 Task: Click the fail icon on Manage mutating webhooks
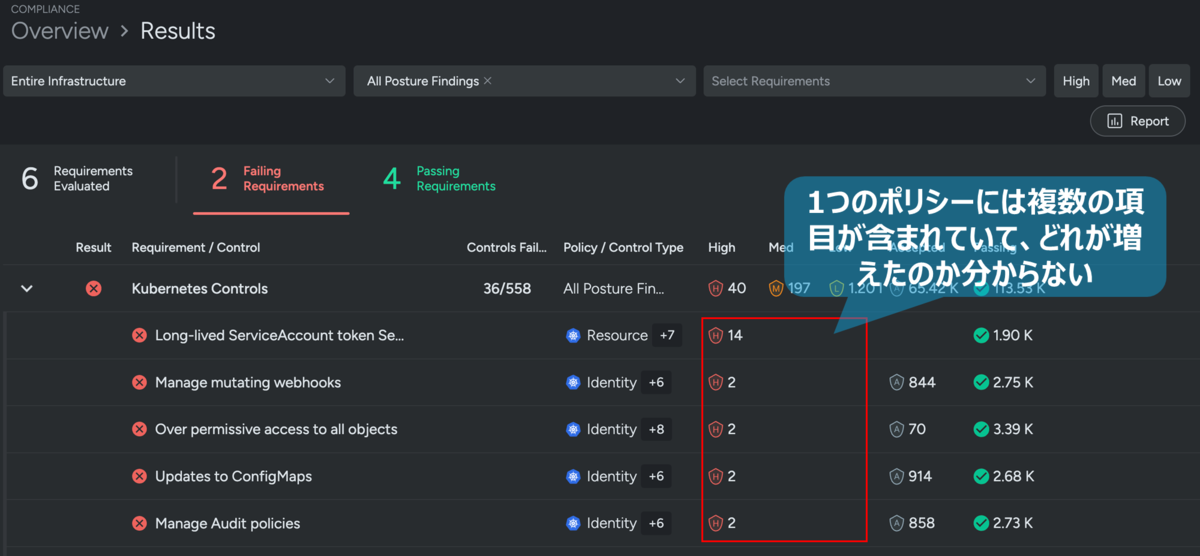[x=140, y=383]
